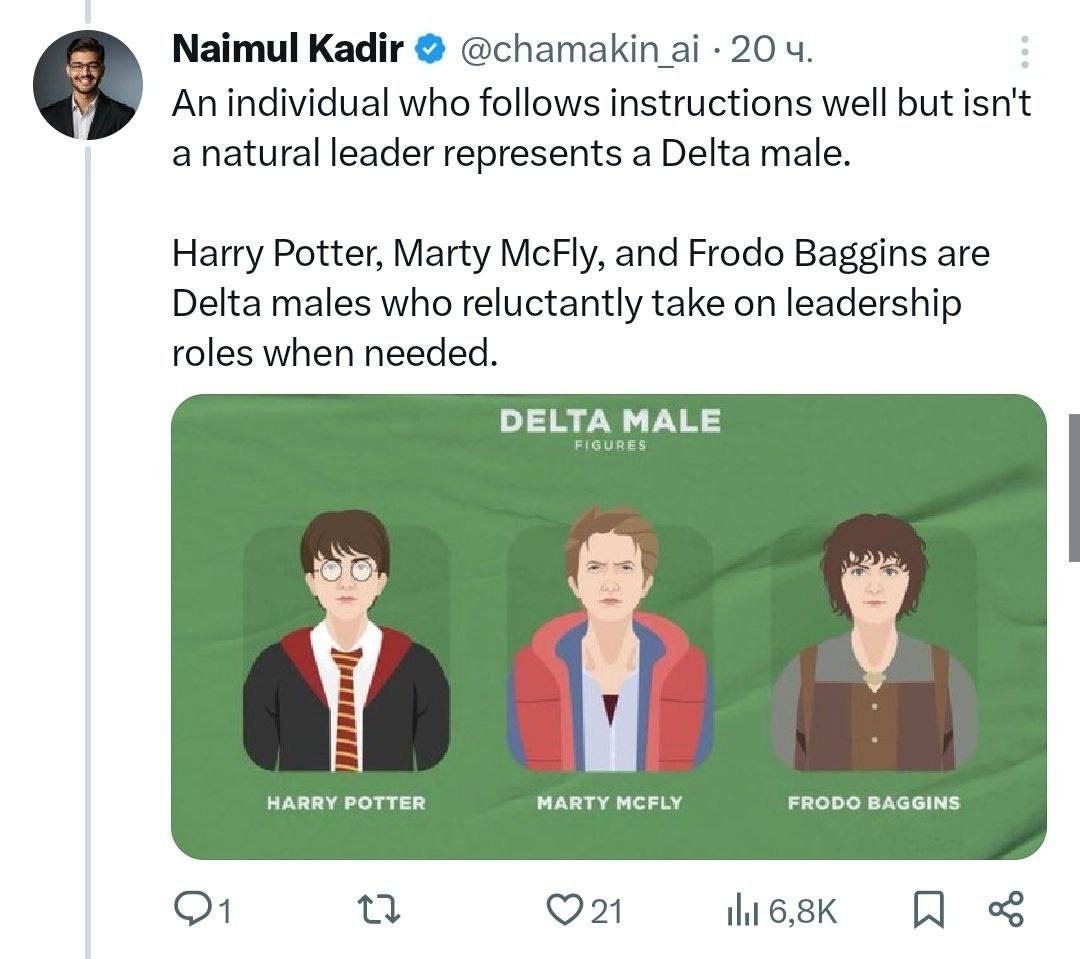This screenshot has height=959, width=1080.
Task: Click the paragraph mentioning Frodo Baggins
Action: (580, 303)
